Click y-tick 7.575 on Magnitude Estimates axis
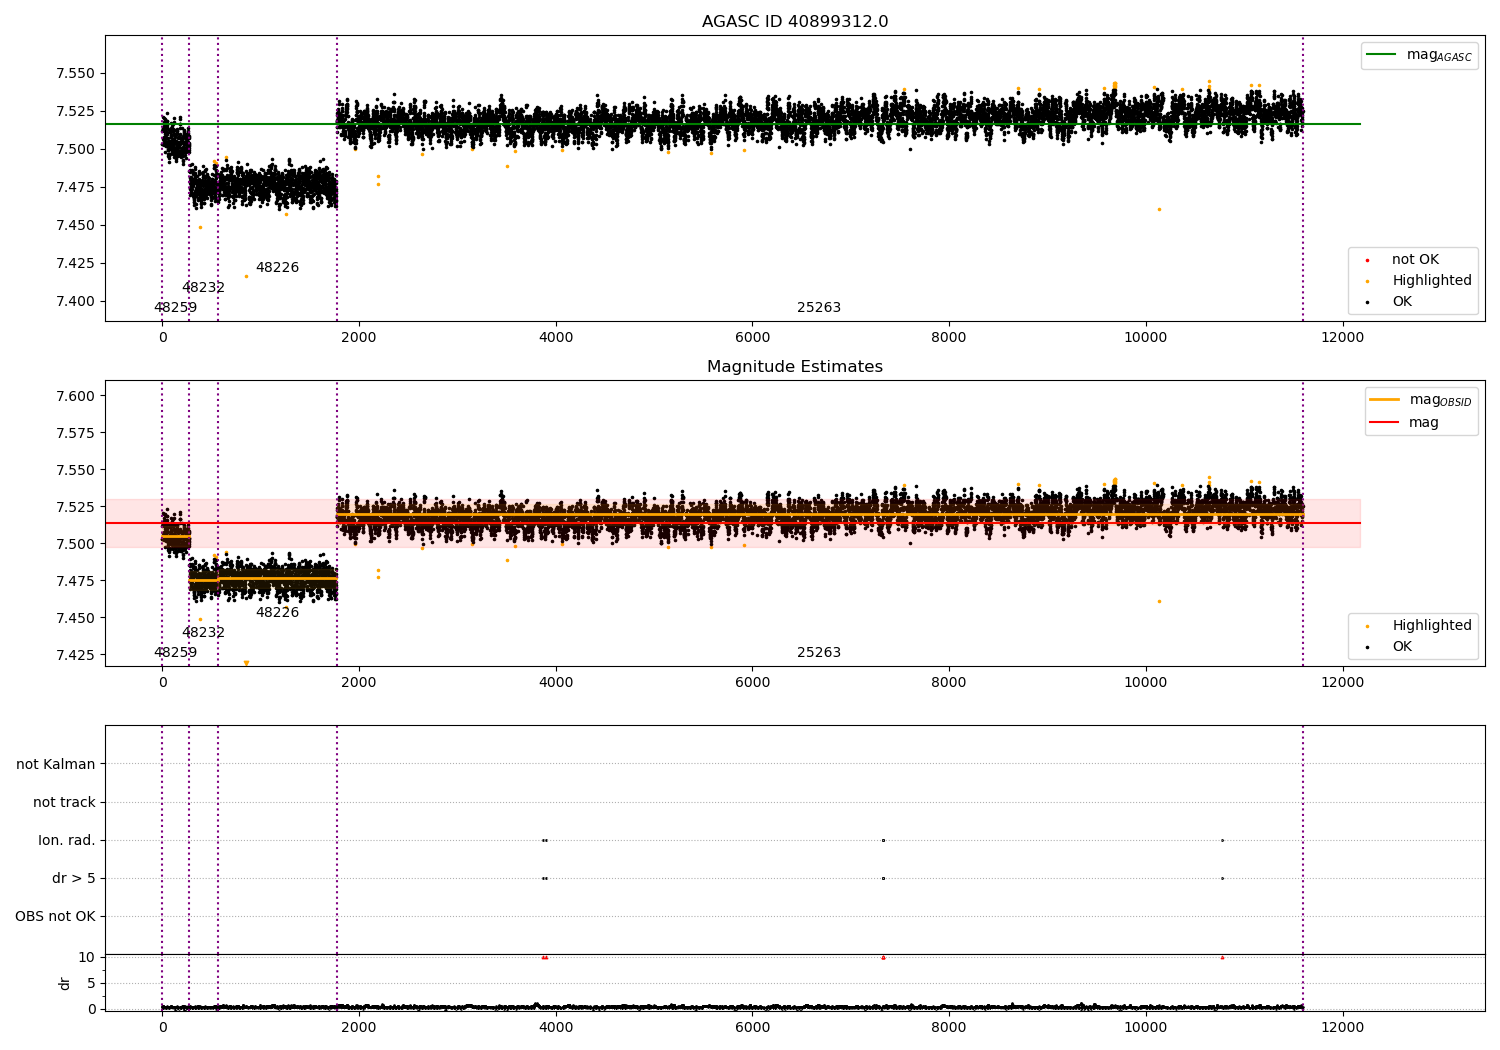This screenshot has width=1500, height=1050. 76,434
